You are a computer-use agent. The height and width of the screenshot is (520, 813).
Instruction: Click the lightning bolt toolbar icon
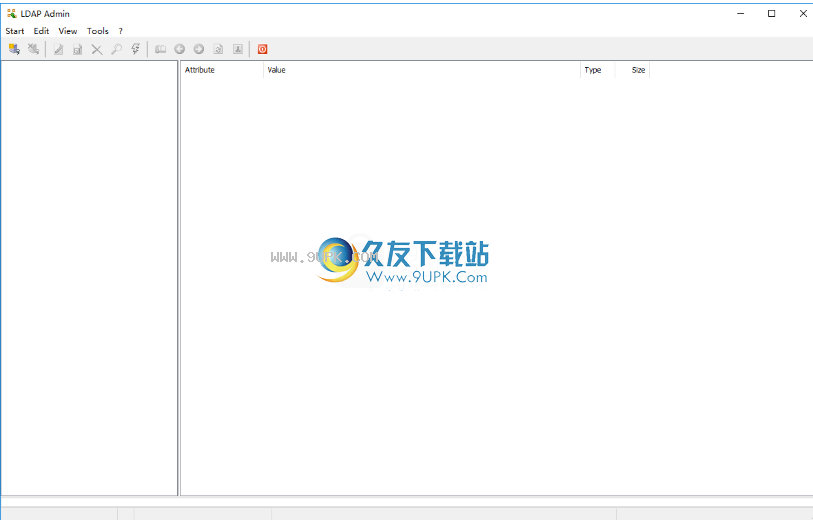135,49
